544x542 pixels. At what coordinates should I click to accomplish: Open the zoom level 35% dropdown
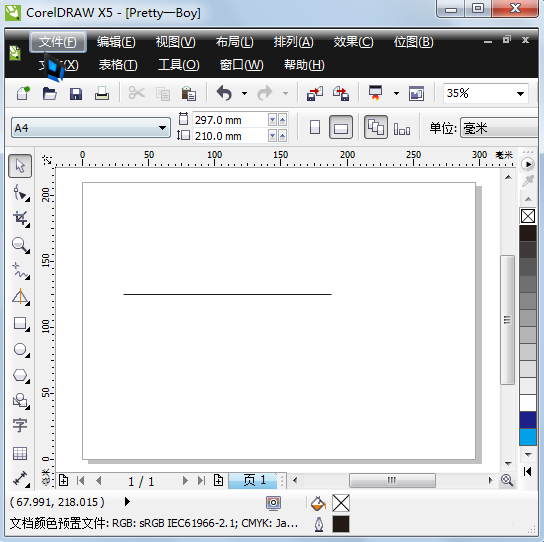pyautogui.click(x=520, y=93)
